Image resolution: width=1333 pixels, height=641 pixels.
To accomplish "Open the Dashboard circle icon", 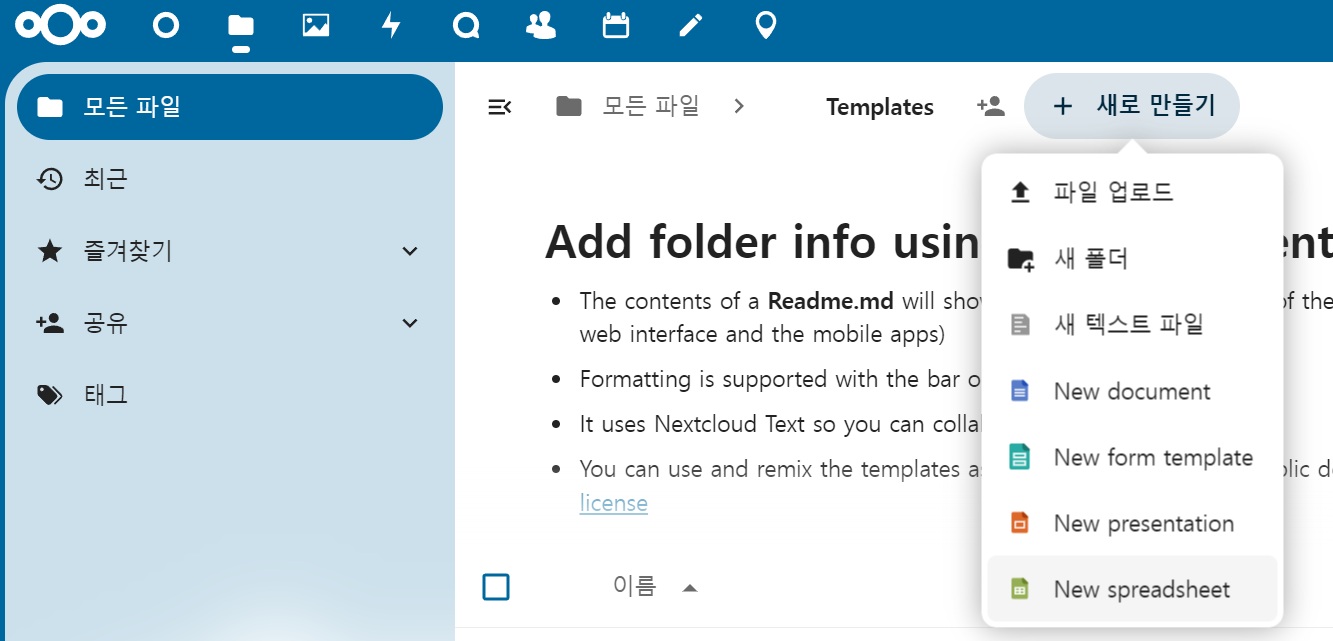I will (x=166, y=26).
